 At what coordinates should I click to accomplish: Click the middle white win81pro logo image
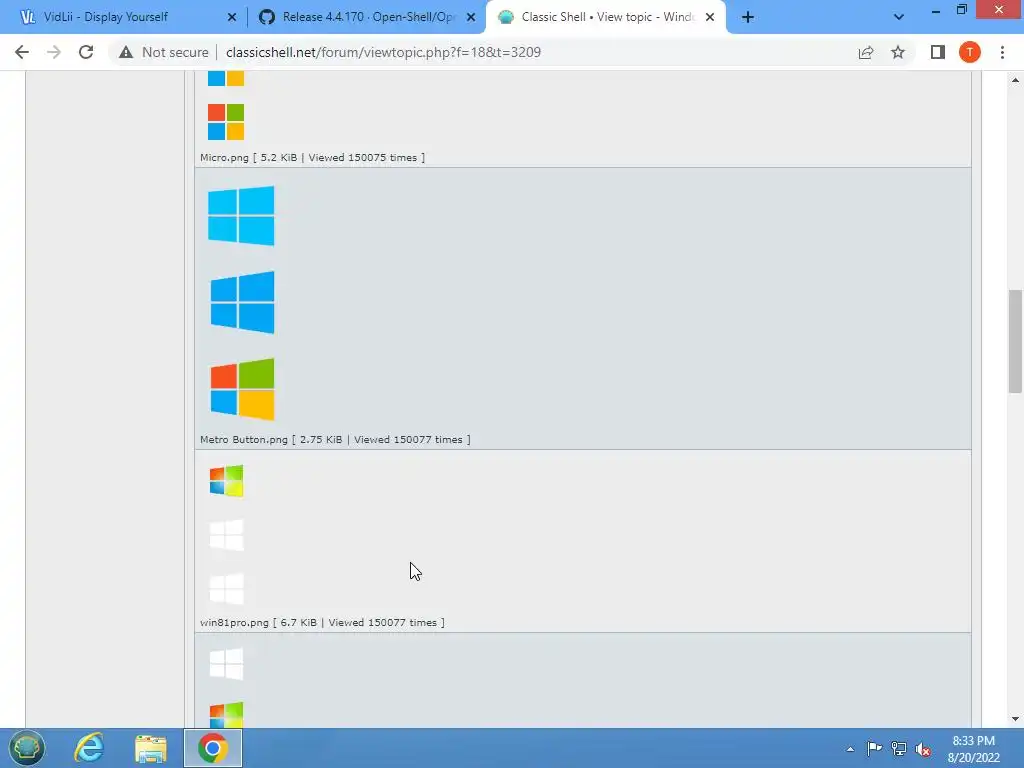(227, 535)
